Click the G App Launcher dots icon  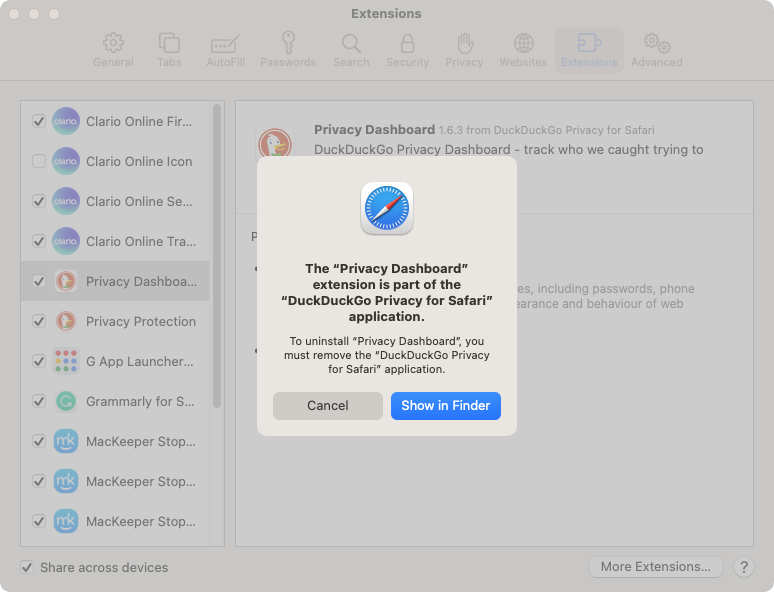(66, 361)
